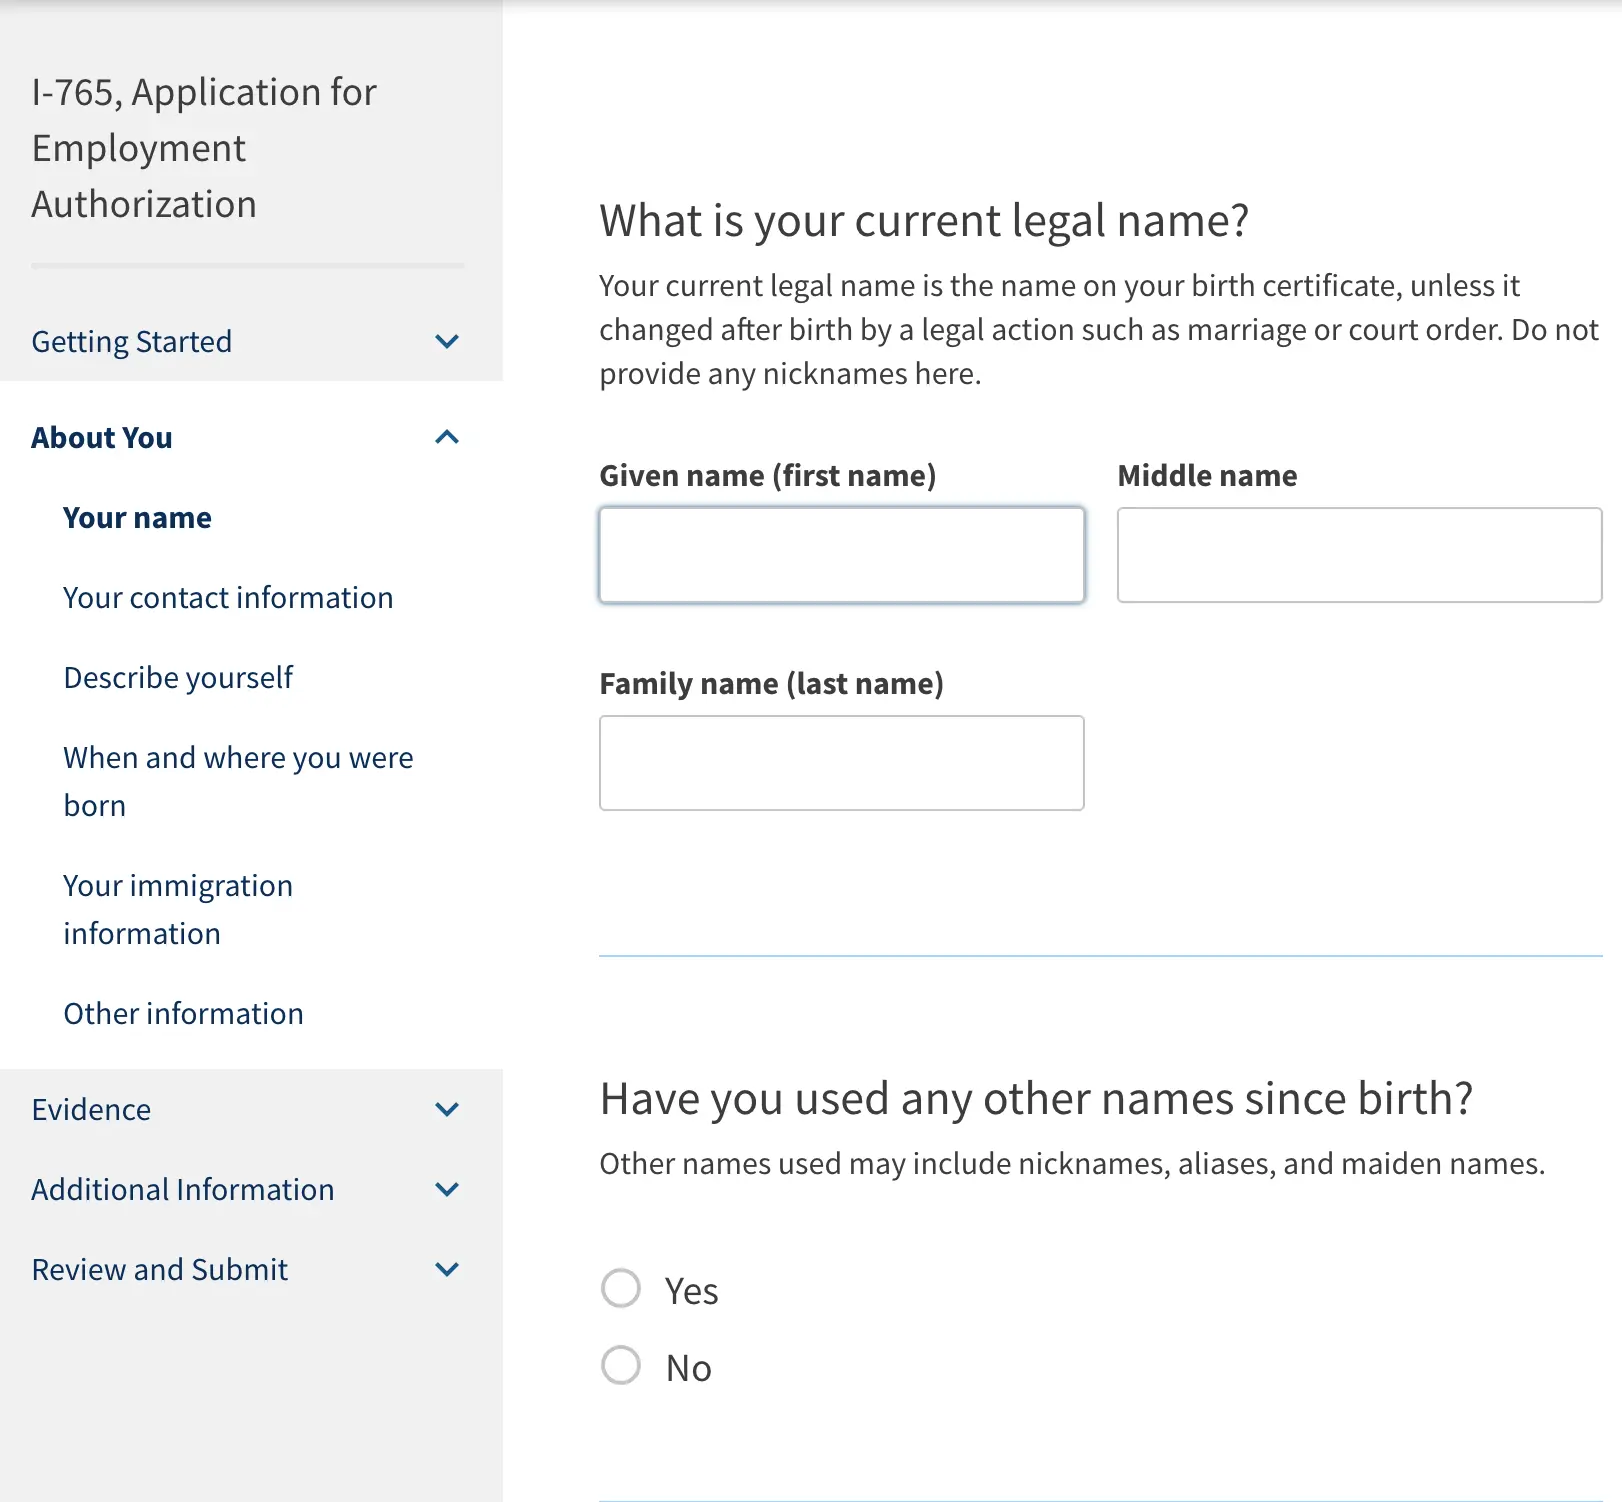The width and height of the screenshot is (1622, 1502).
Task: Open the Your name page link
Action: (137, 518)
